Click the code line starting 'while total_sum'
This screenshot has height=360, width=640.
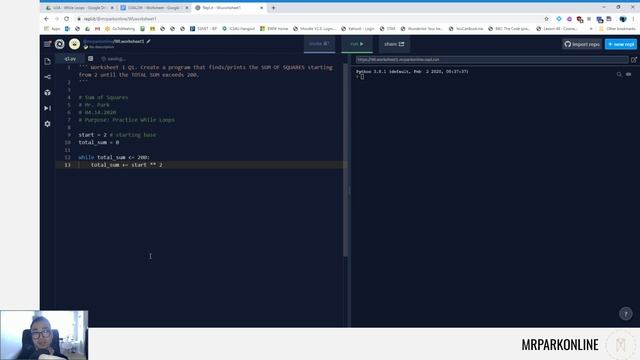pyautogui.click(x=114, y=157)
